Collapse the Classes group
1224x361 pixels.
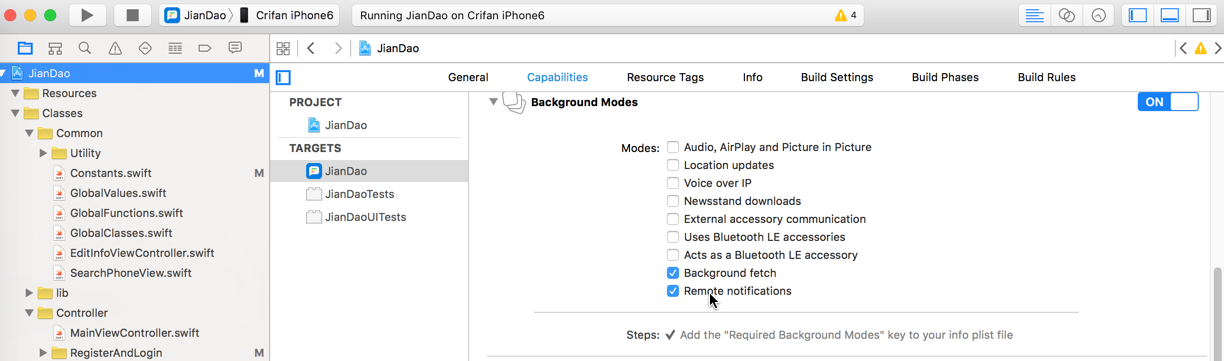point(15,113)
